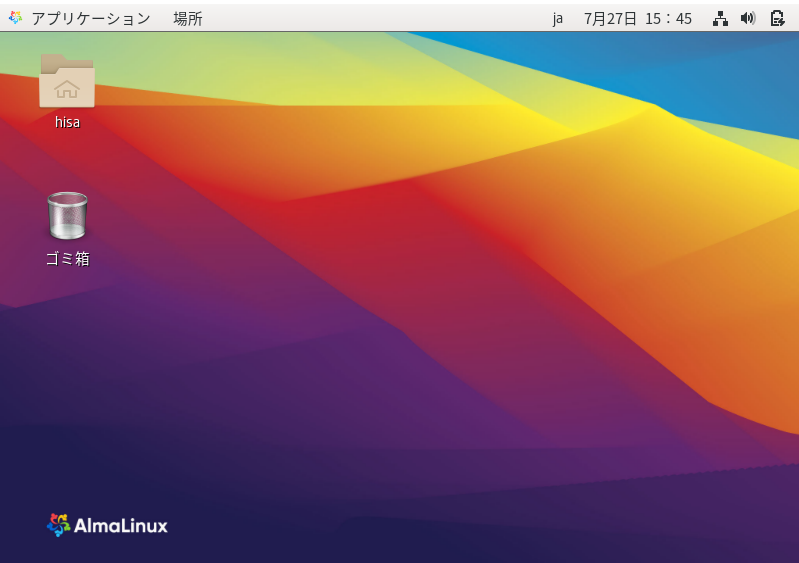Click the AlmaLinux logo in top panel
This screenshot has height=563, width=799.
point(15,18)
